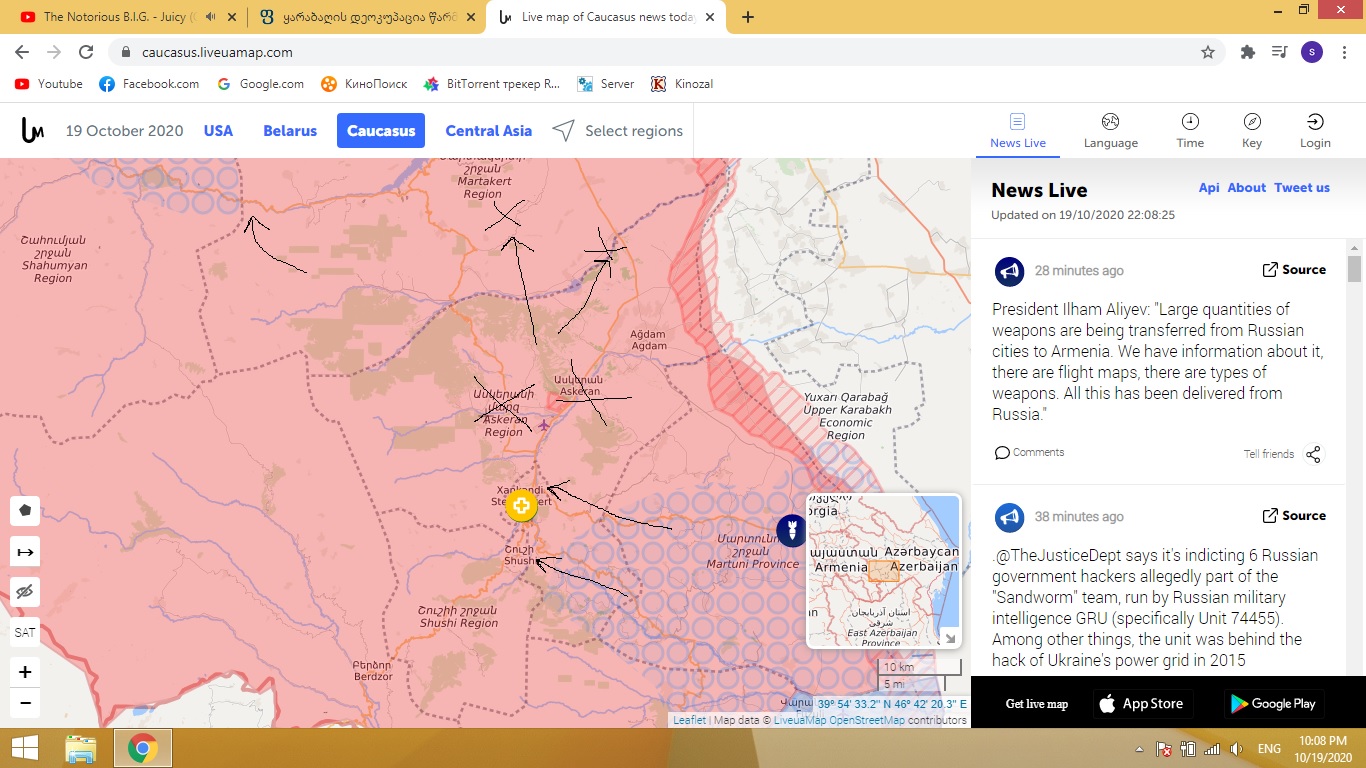
Task: Click the blue bomb marker near Martuni
Action: (791, 530)
